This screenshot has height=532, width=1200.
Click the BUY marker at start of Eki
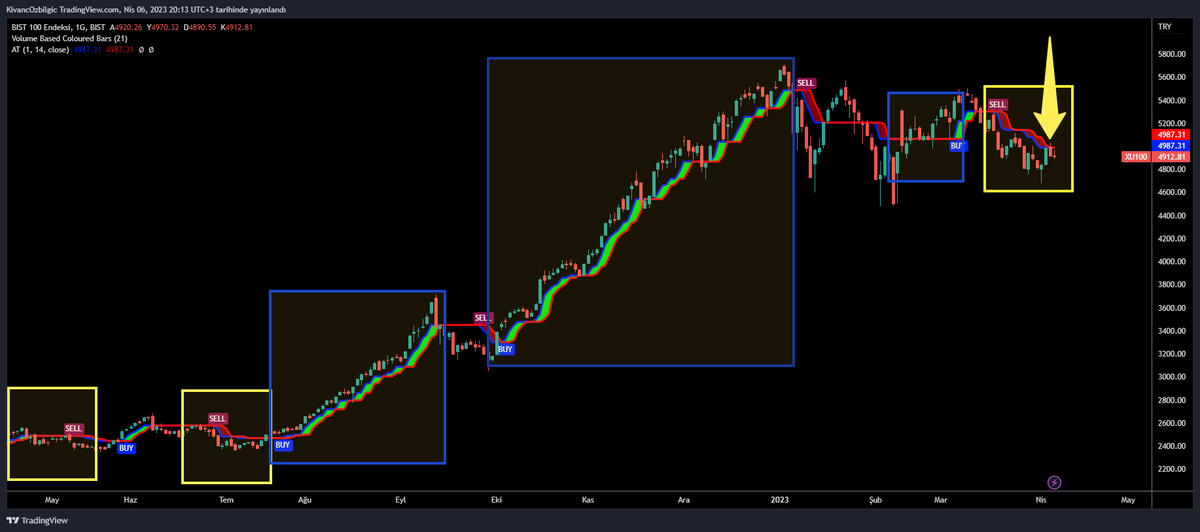coord(505,349)
